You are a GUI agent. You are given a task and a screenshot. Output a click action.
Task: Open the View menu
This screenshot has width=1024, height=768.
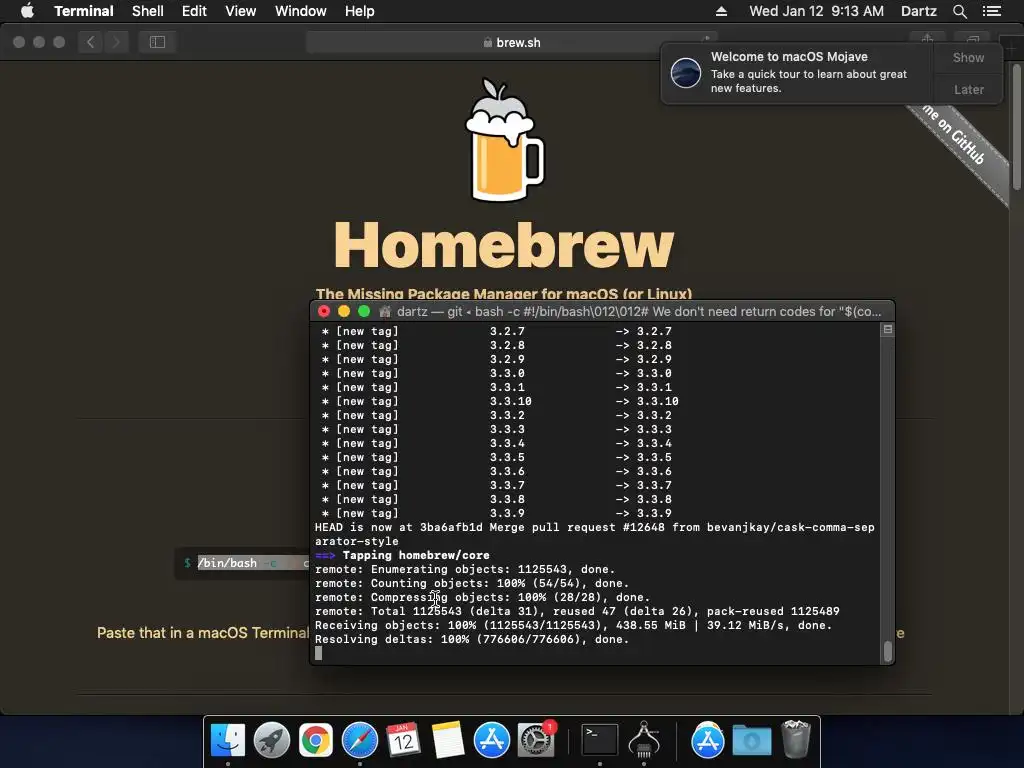[x=240, y=11]
